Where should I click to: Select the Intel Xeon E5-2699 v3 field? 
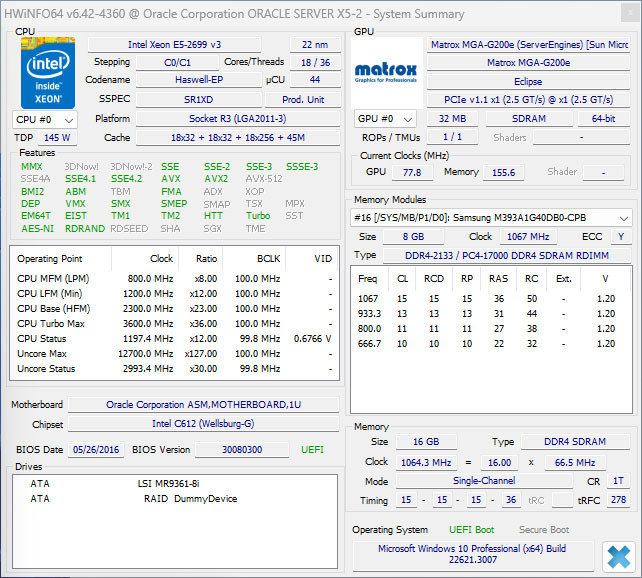click(x=174, y=44)
